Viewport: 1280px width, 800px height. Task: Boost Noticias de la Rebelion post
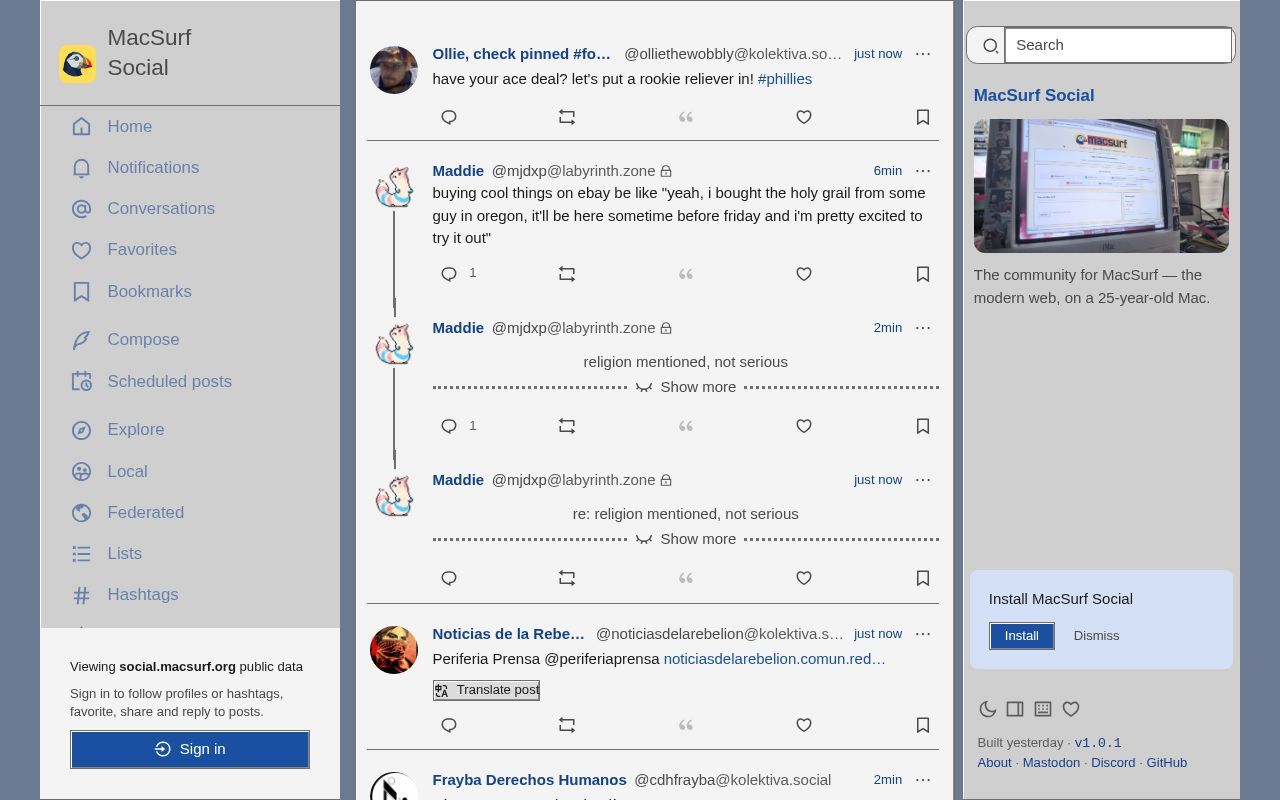coord(567,725)
